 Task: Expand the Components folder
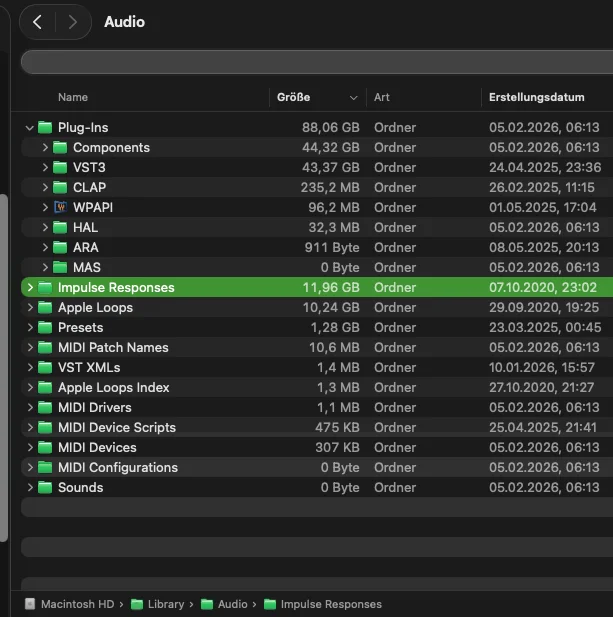point(45,148)
